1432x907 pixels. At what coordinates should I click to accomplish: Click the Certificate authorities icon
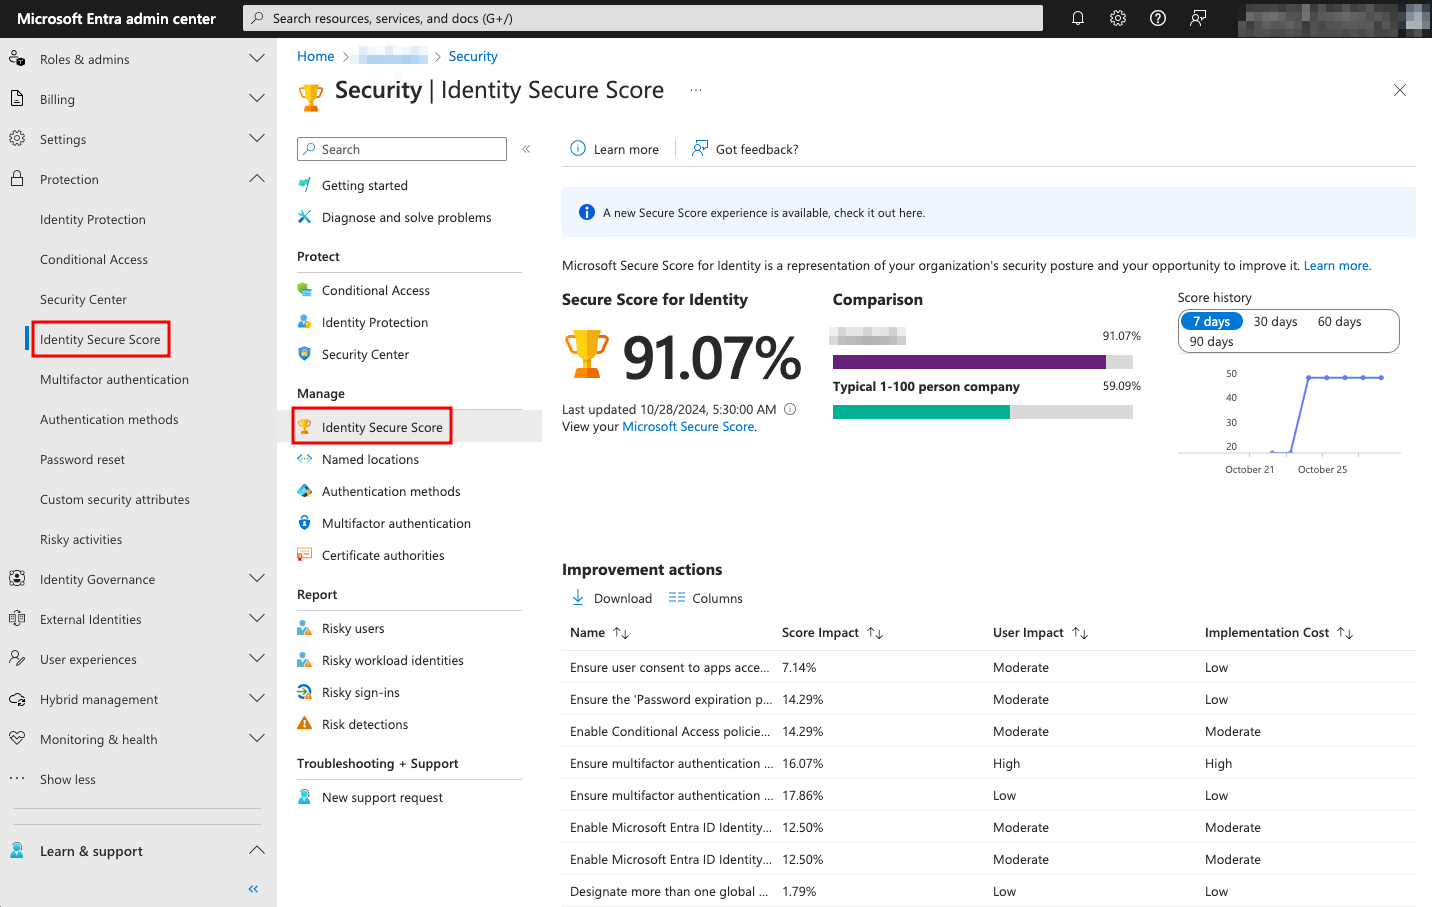click(305, 555)
